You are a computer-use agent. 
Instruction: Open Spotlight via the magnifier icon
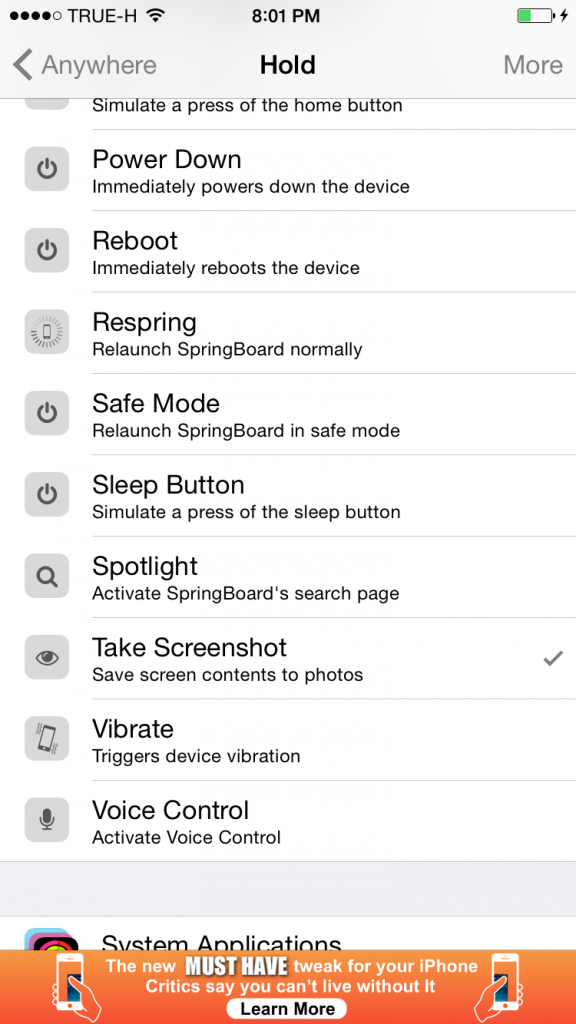pyautogui.click(x=46, y=576)
